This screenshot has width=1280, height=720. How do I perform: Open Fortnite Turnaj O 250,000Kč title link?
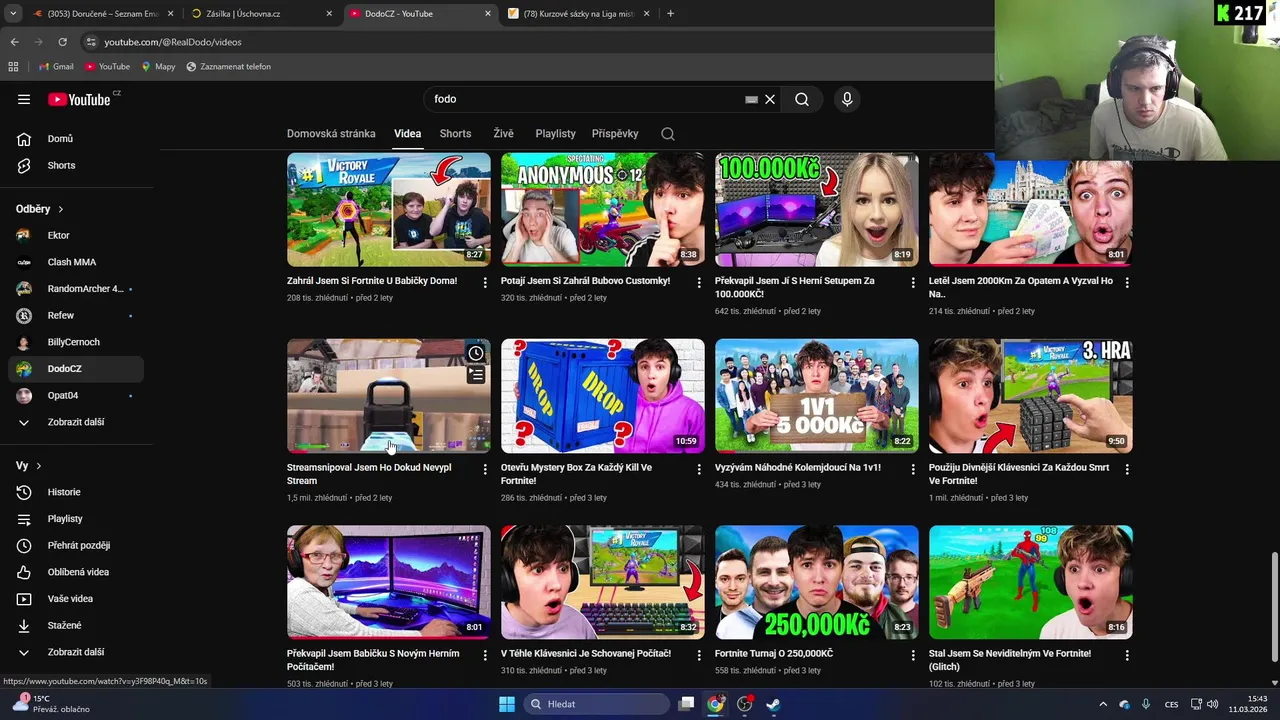774,654
